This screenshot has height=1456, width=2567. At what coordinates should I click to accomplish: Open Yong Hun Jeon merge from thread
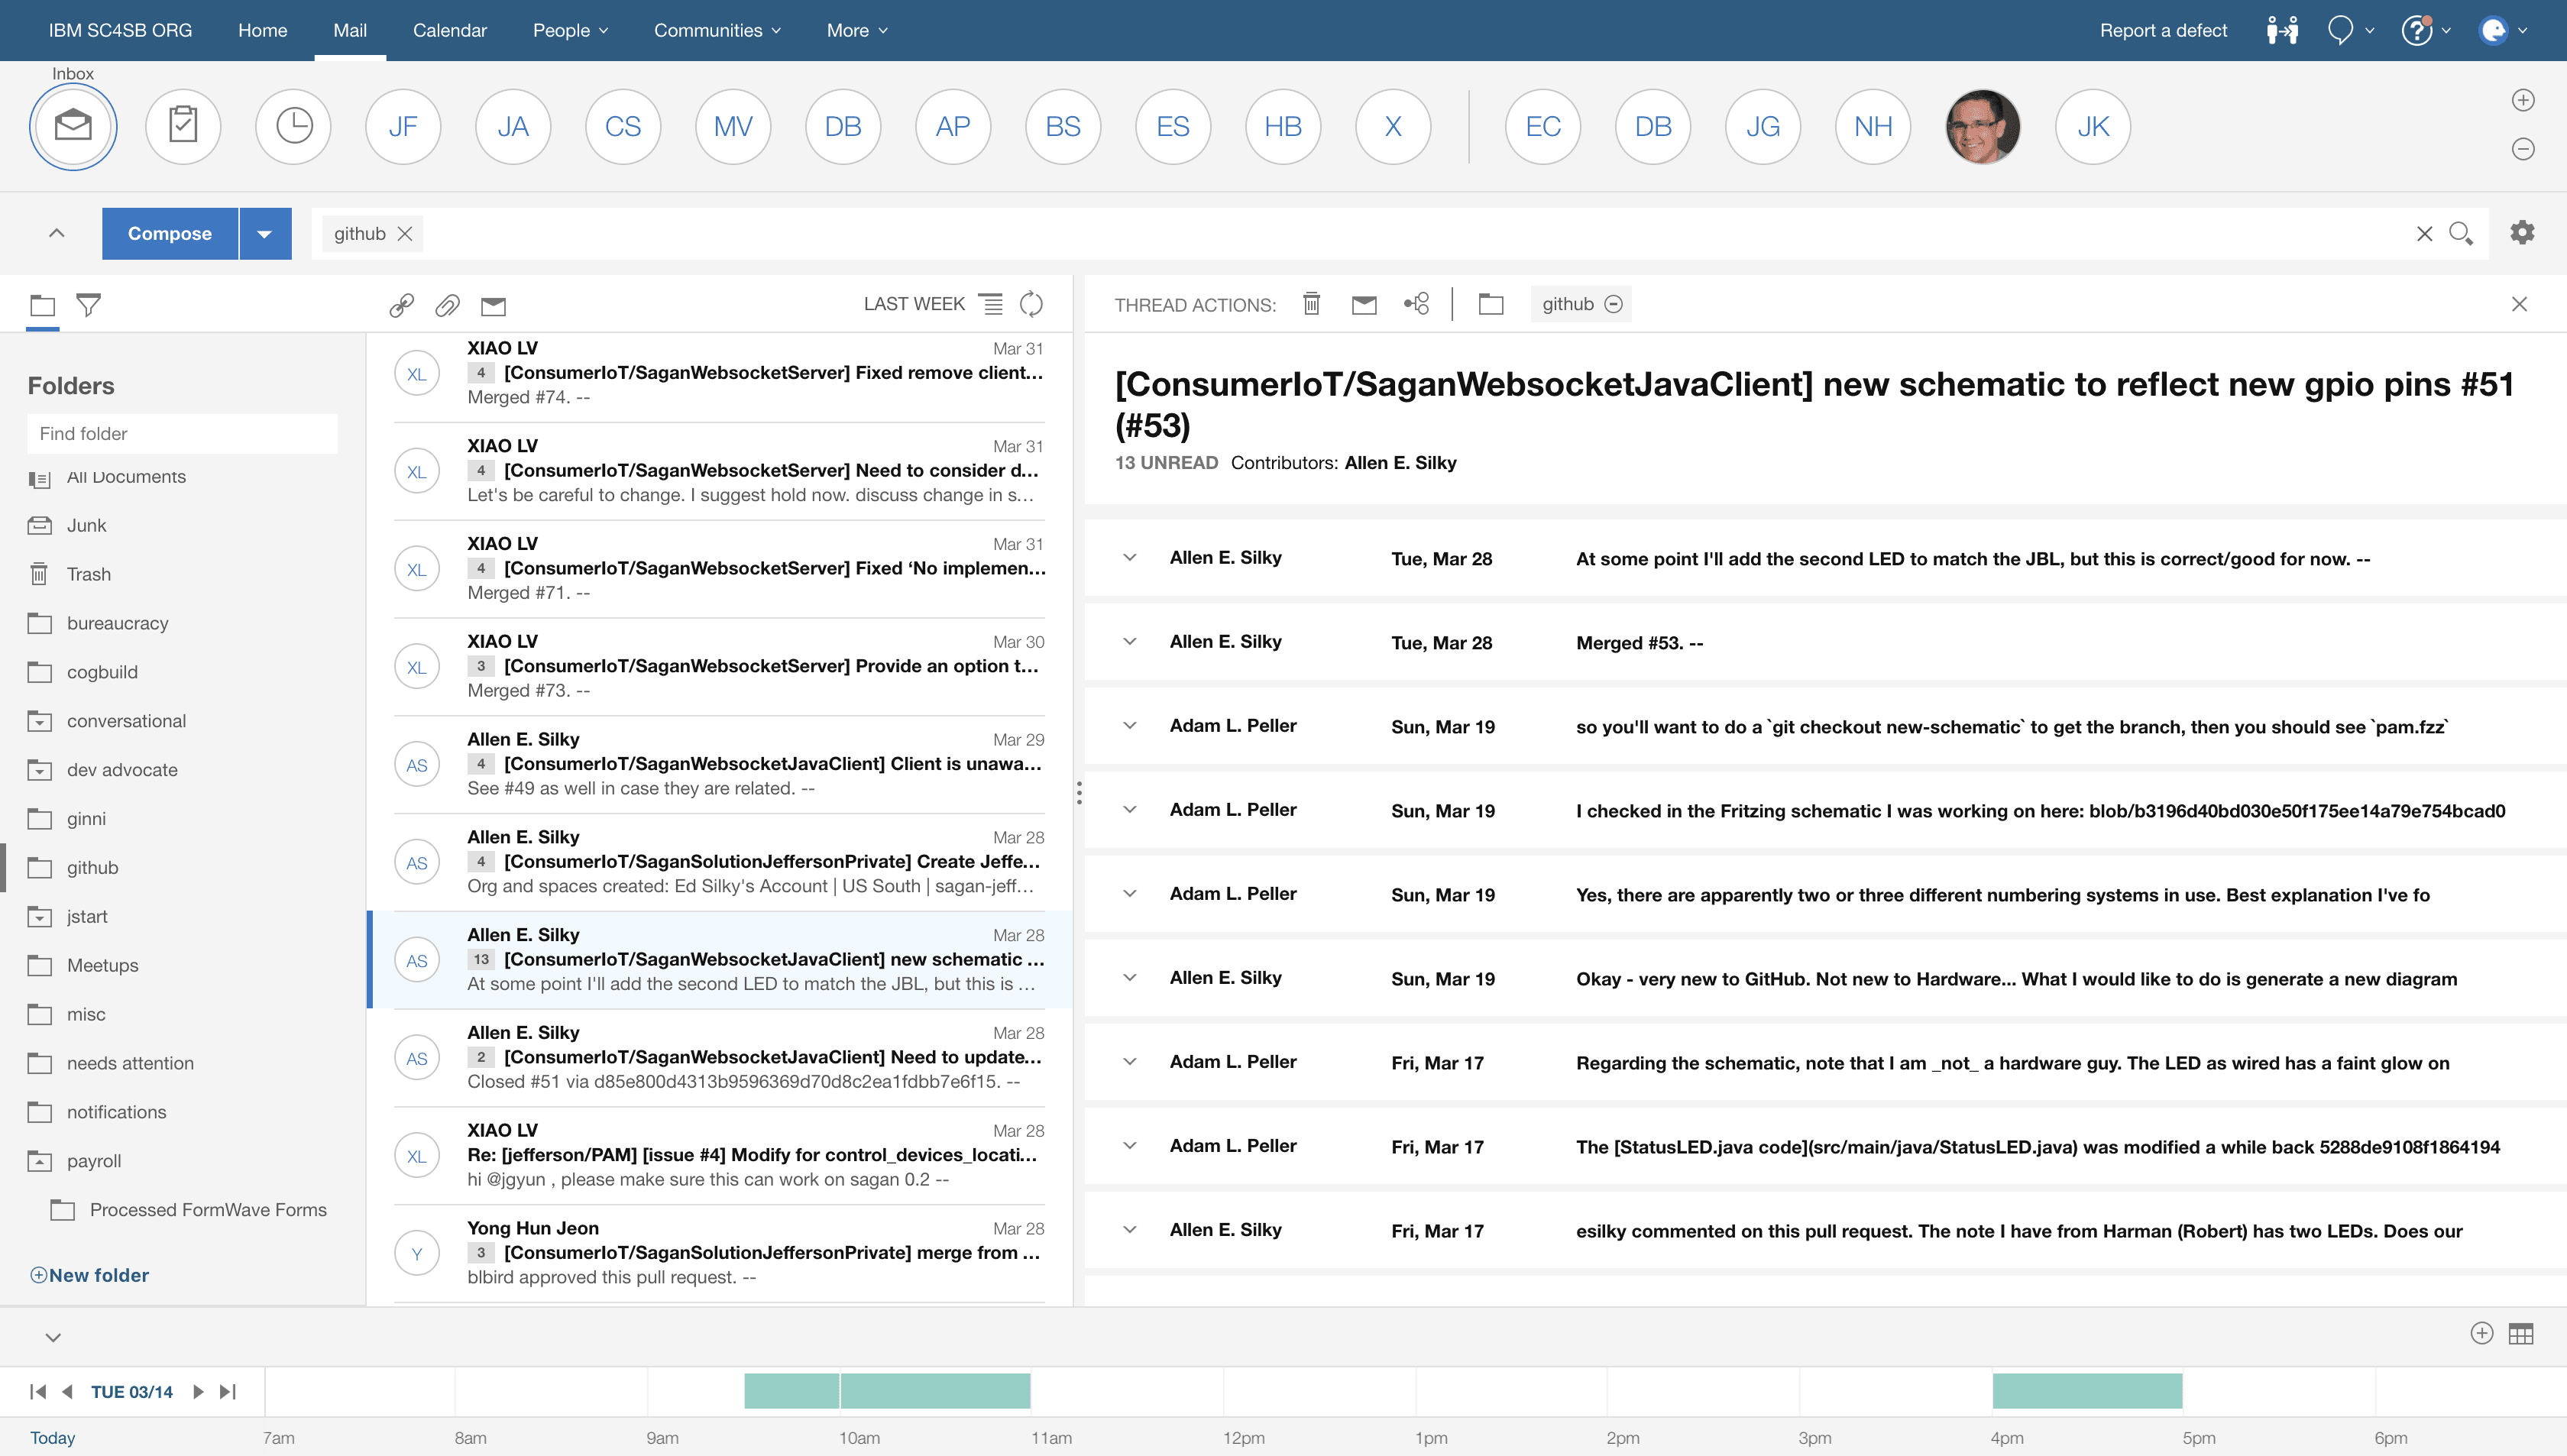coord(719,1253)
